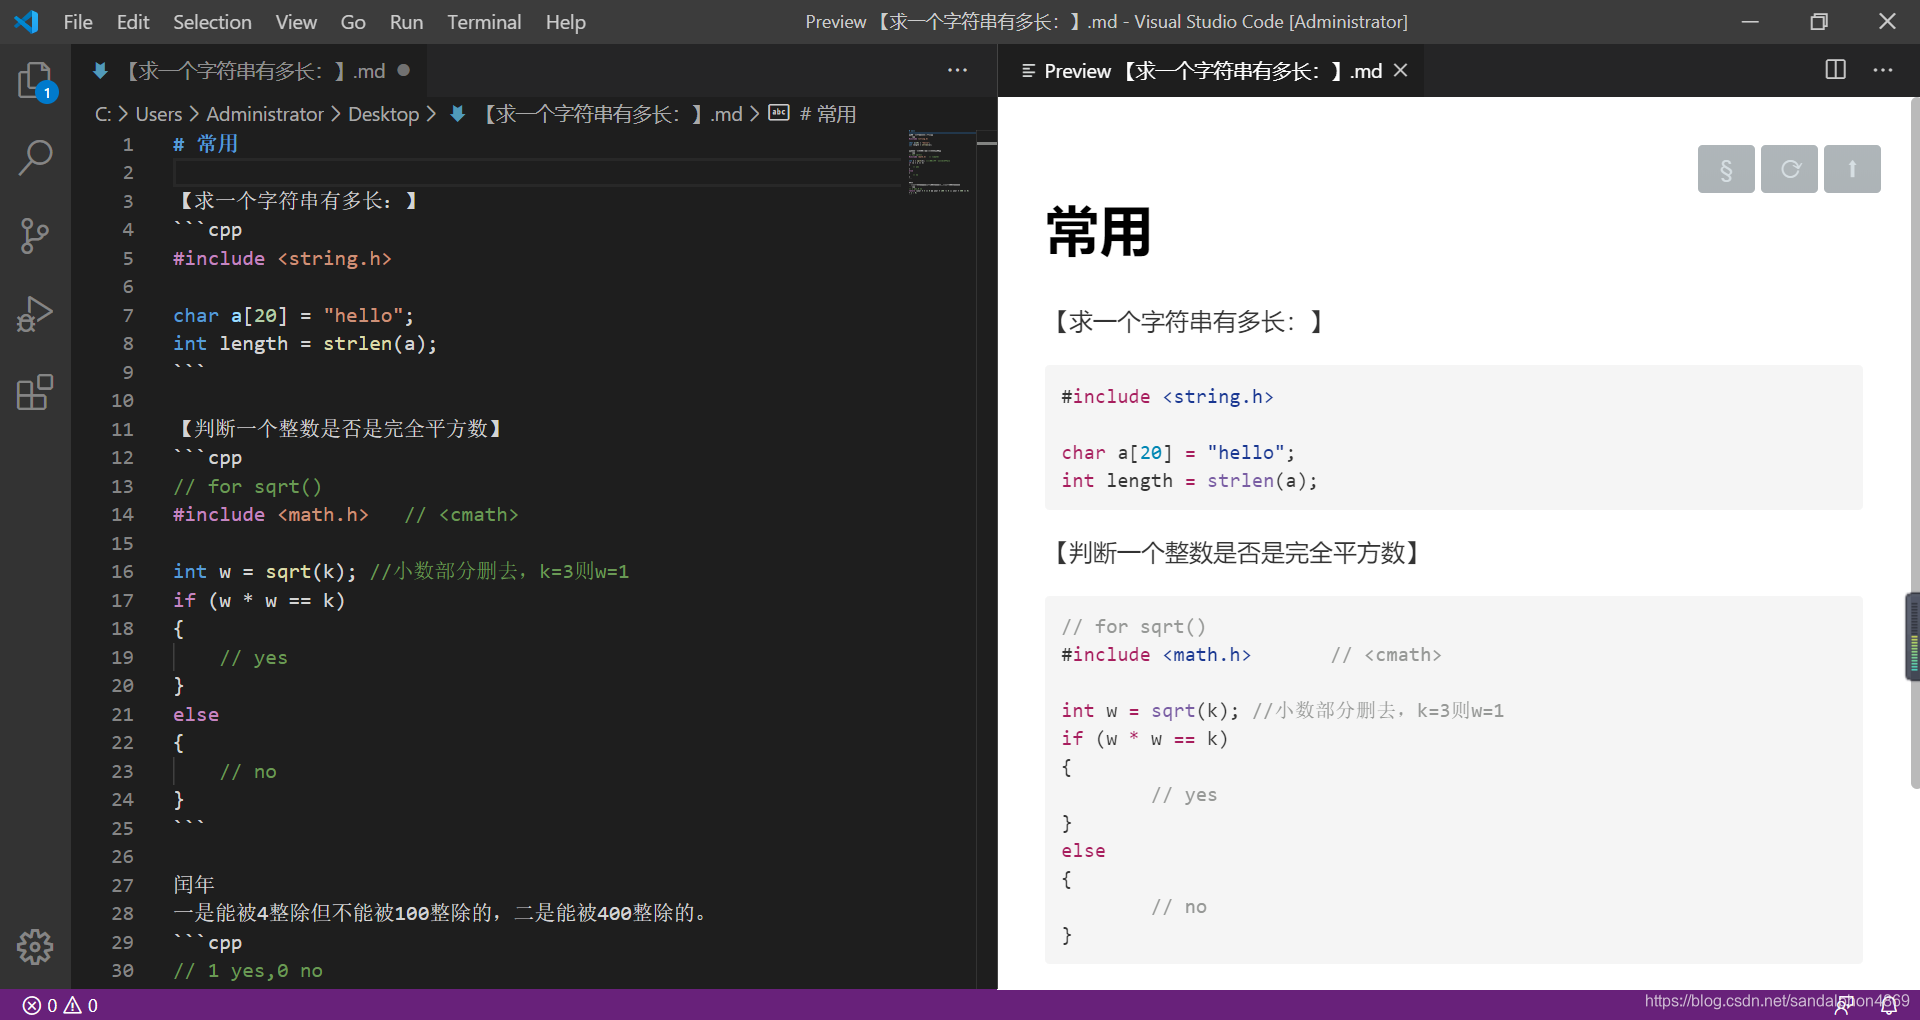The image size is (1920, 1020).
Task: Click '【判断一个整数是否是完全平方数】' in editor
Action: tap(340, 428)
